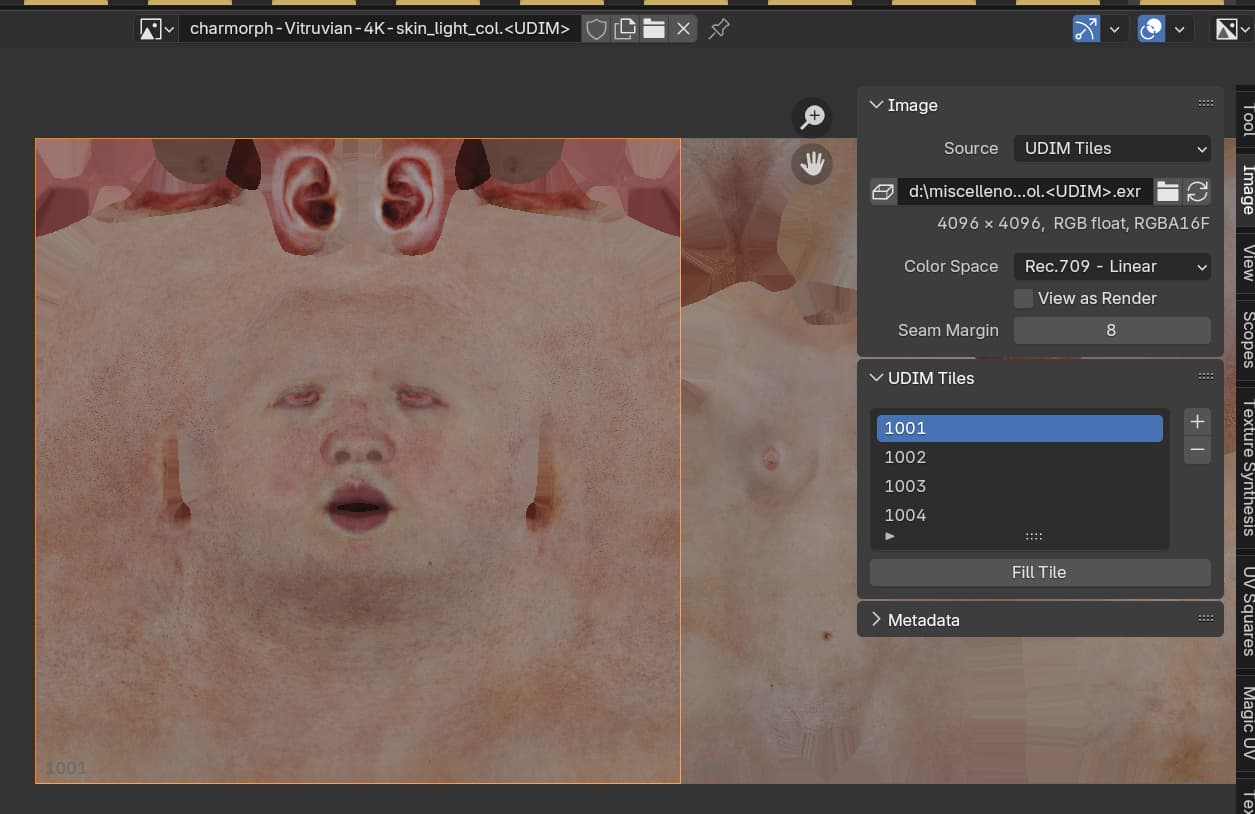Screen dimensions: 1255x814
Task: Select tile 1001 in the UDIM list
Action: [1019, 428]
